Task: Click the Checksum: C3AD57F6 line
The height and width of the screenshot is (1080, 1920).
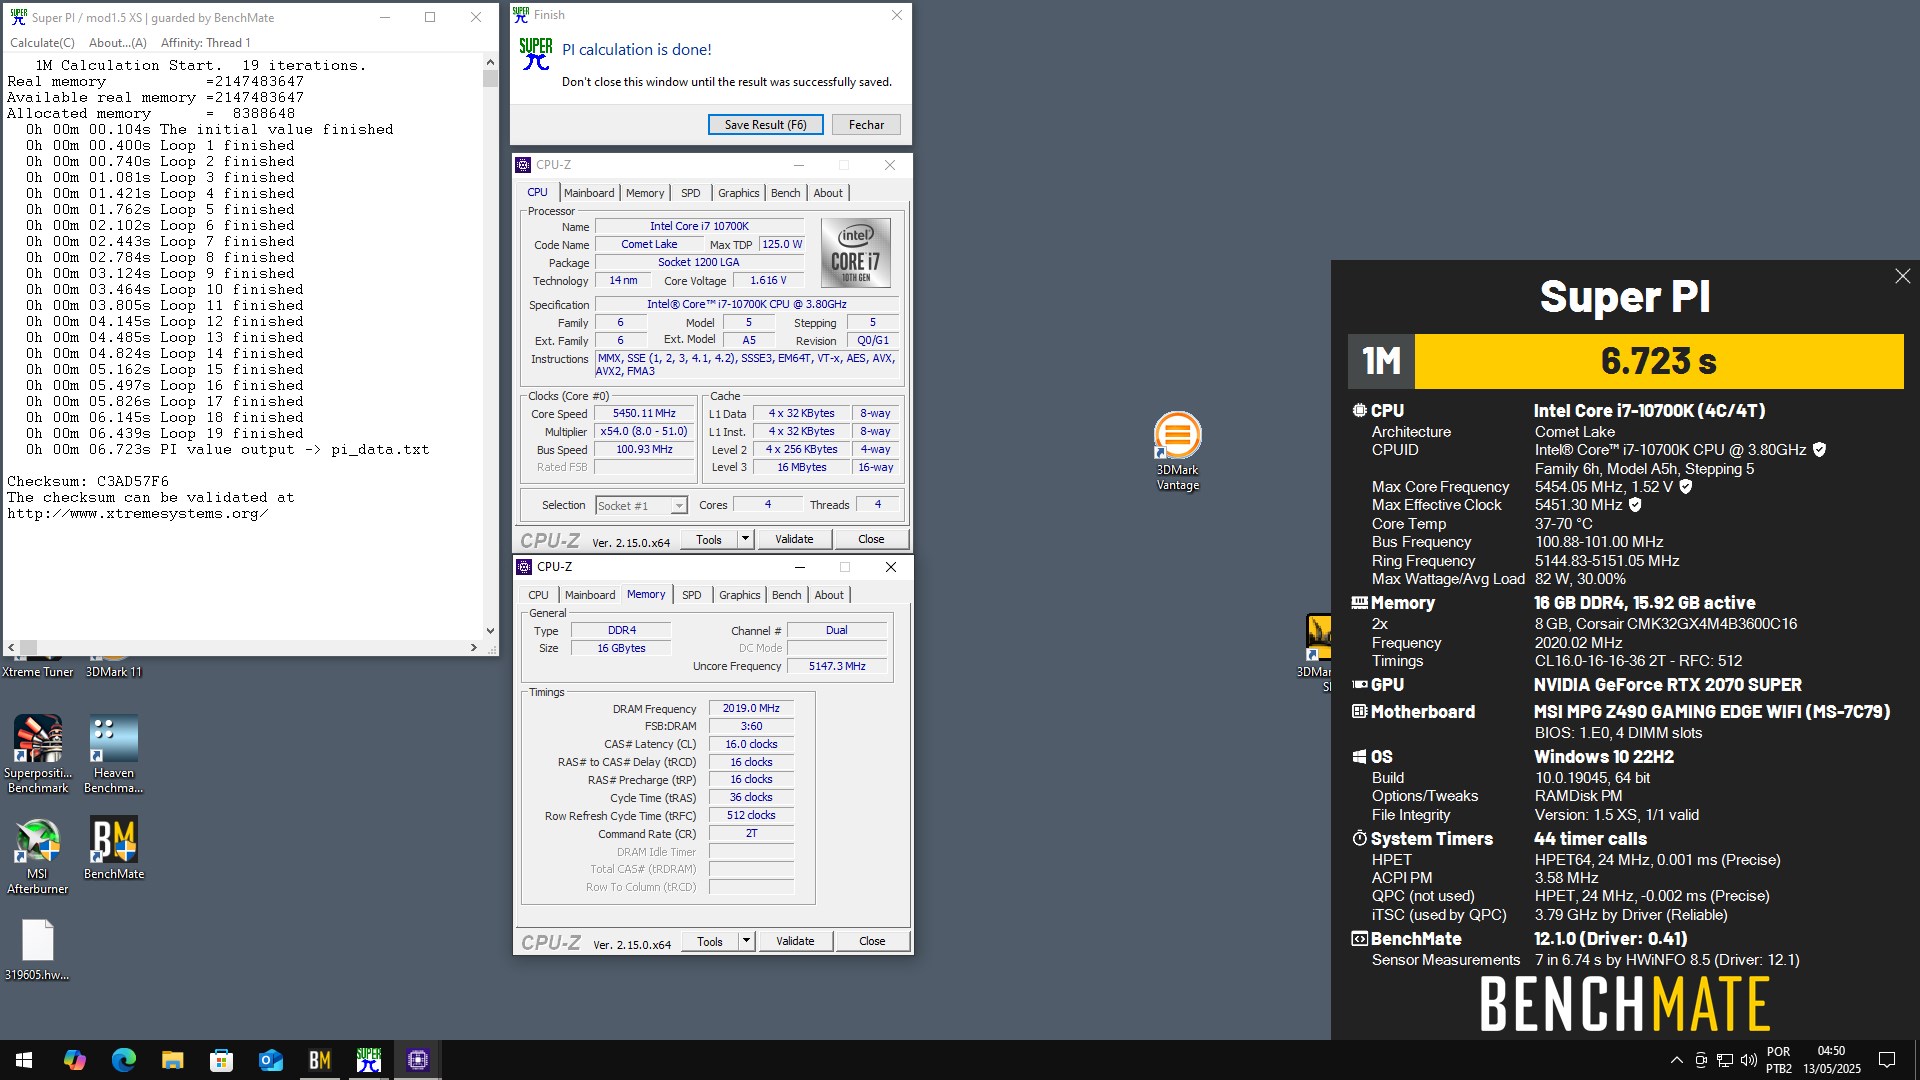Action: point(88,482)
